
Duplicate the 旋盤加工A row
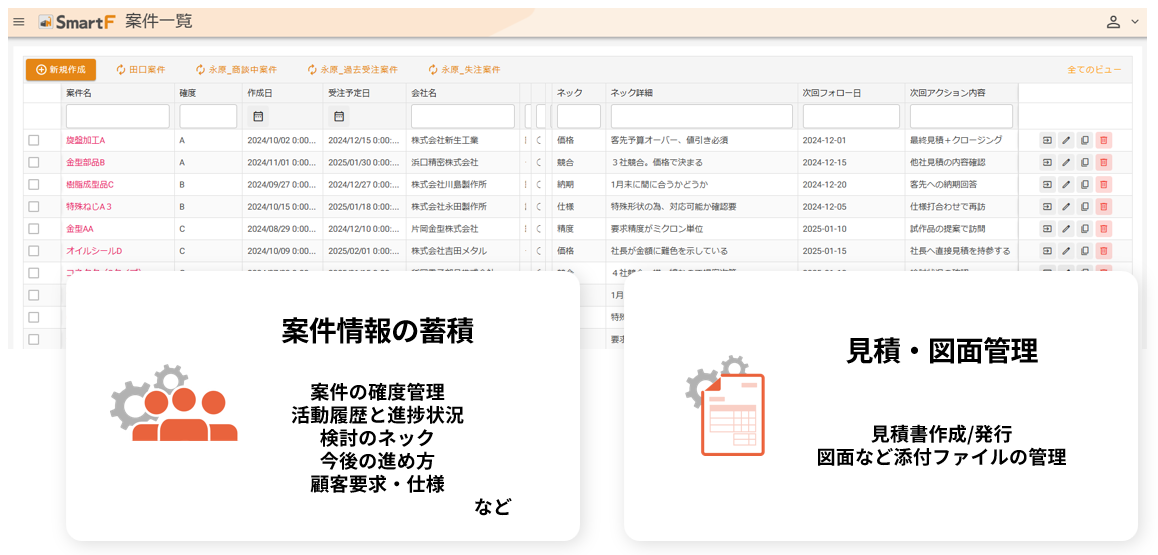pos(1084,140)
